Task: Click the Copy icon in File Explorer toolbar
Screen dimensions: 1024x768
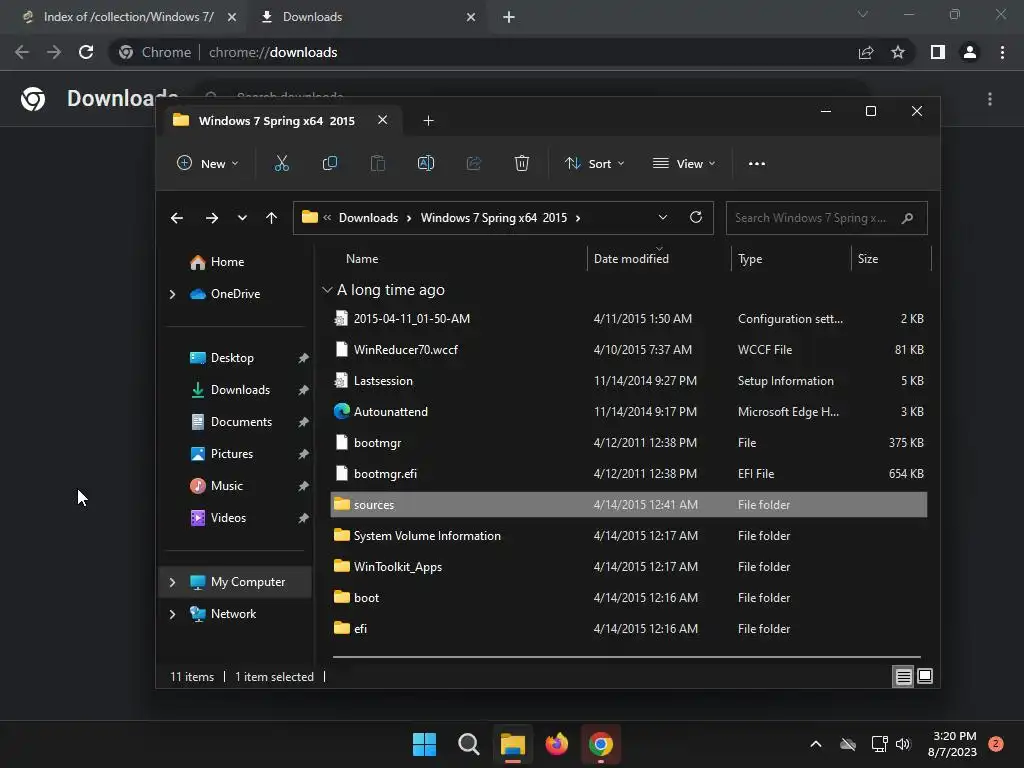Action: point(330,163)
